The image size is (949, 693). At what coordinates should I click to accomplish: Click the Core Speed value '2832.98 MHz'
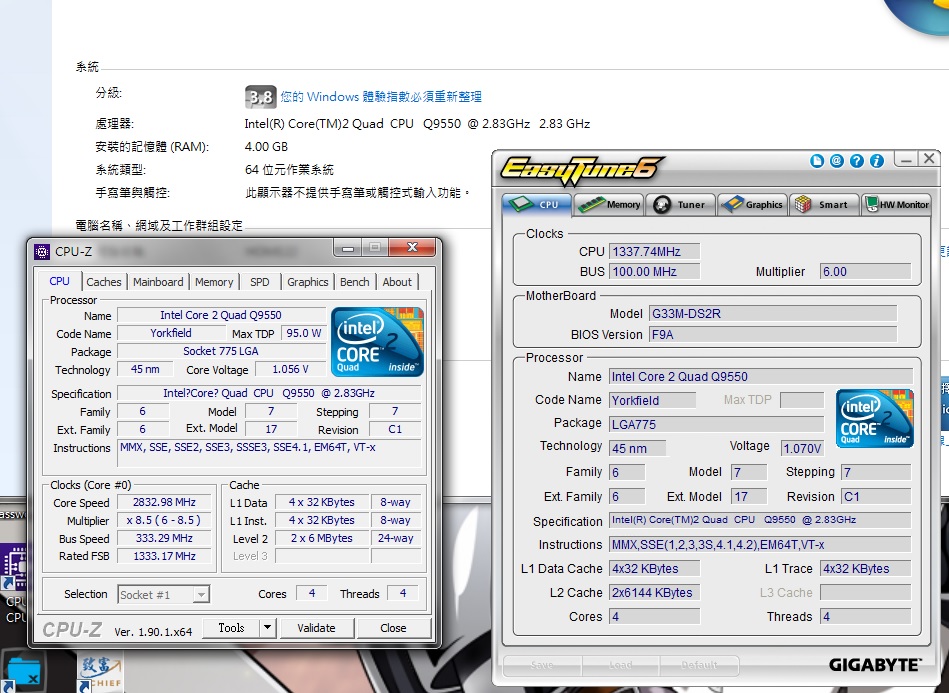164,502
